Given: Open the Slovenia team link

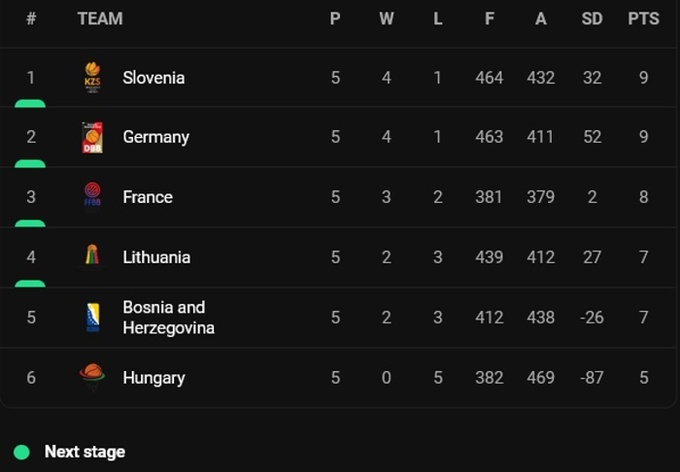Looking at the screenshot, I should [x=153, y=78].
